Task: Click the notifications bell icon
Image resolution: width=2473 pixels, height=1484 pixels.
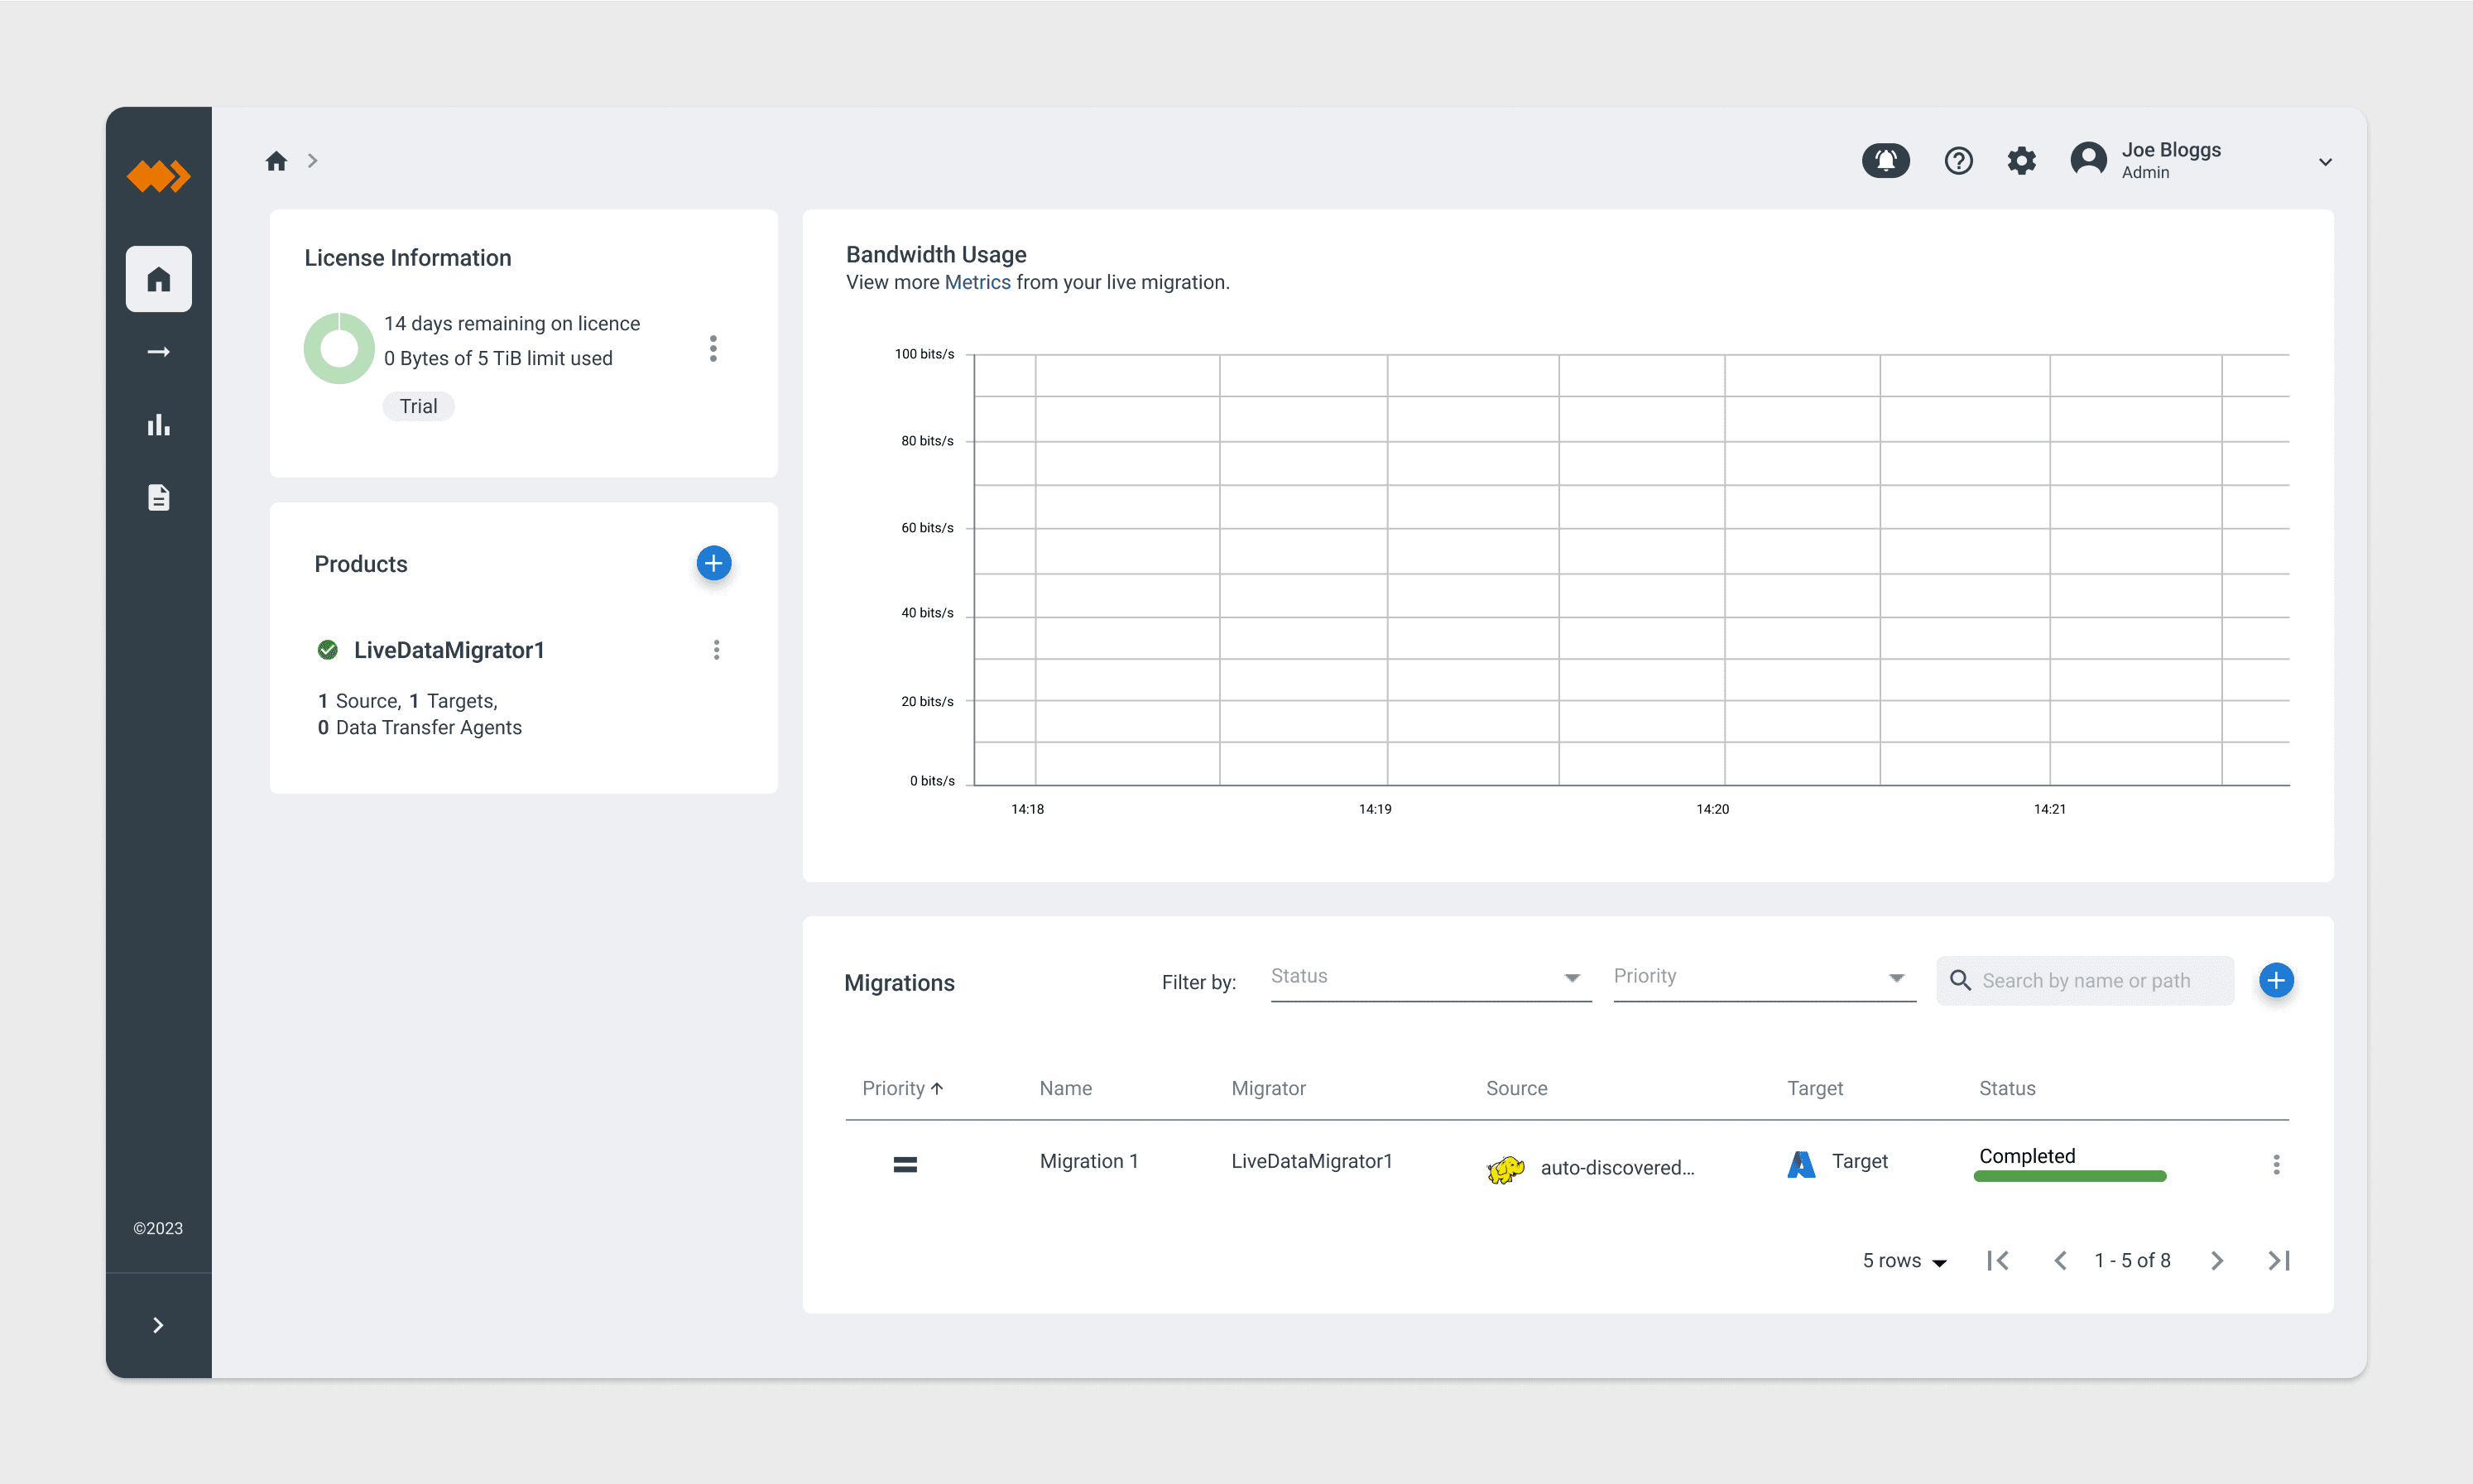Action: click(x=1885, y=160)
